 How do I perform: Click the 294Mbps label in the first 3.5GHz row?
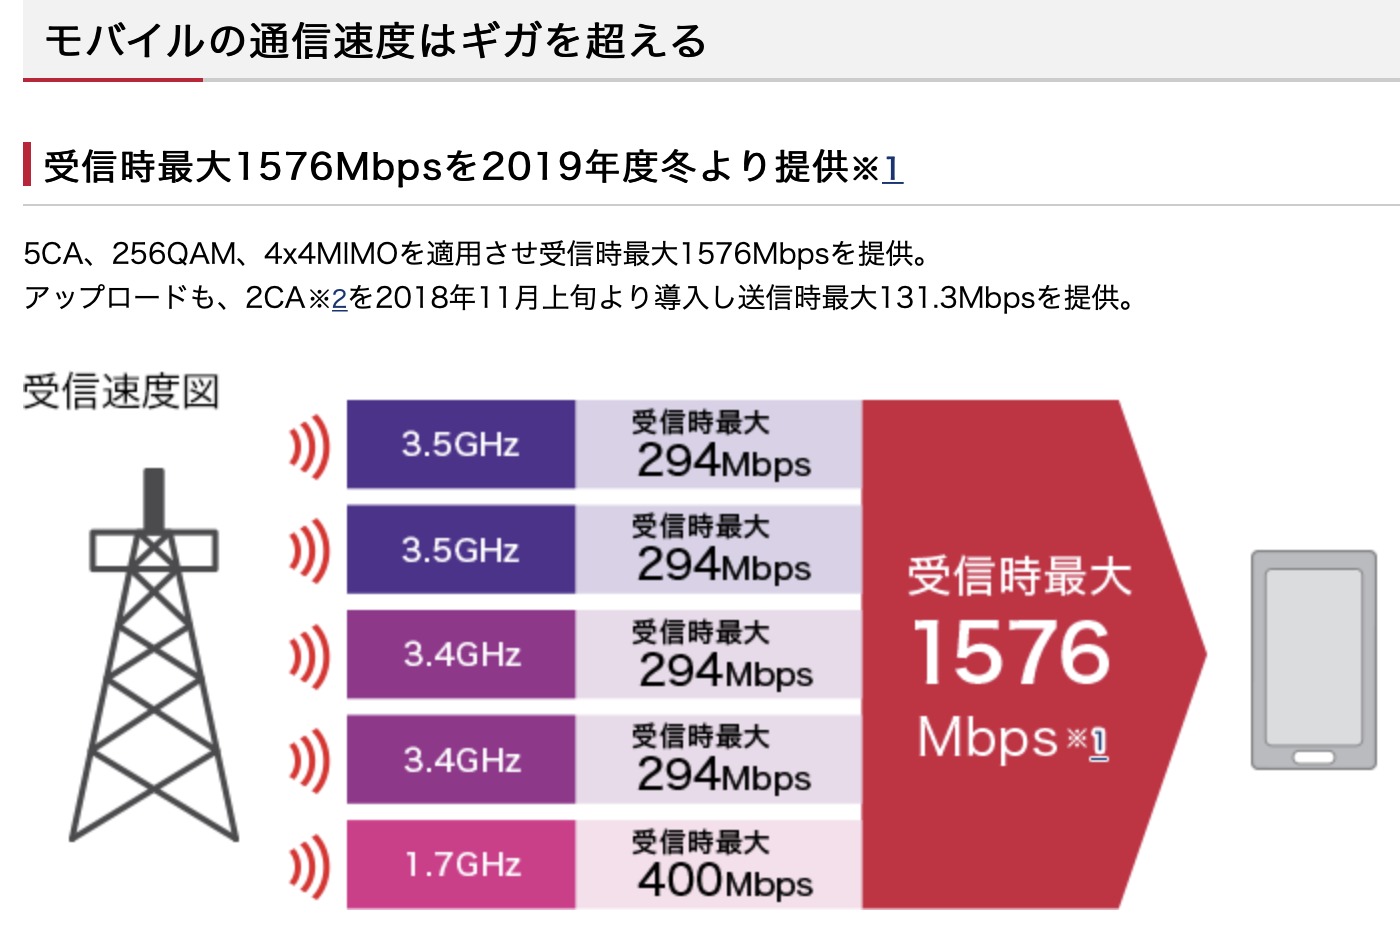tap(724, 461)
